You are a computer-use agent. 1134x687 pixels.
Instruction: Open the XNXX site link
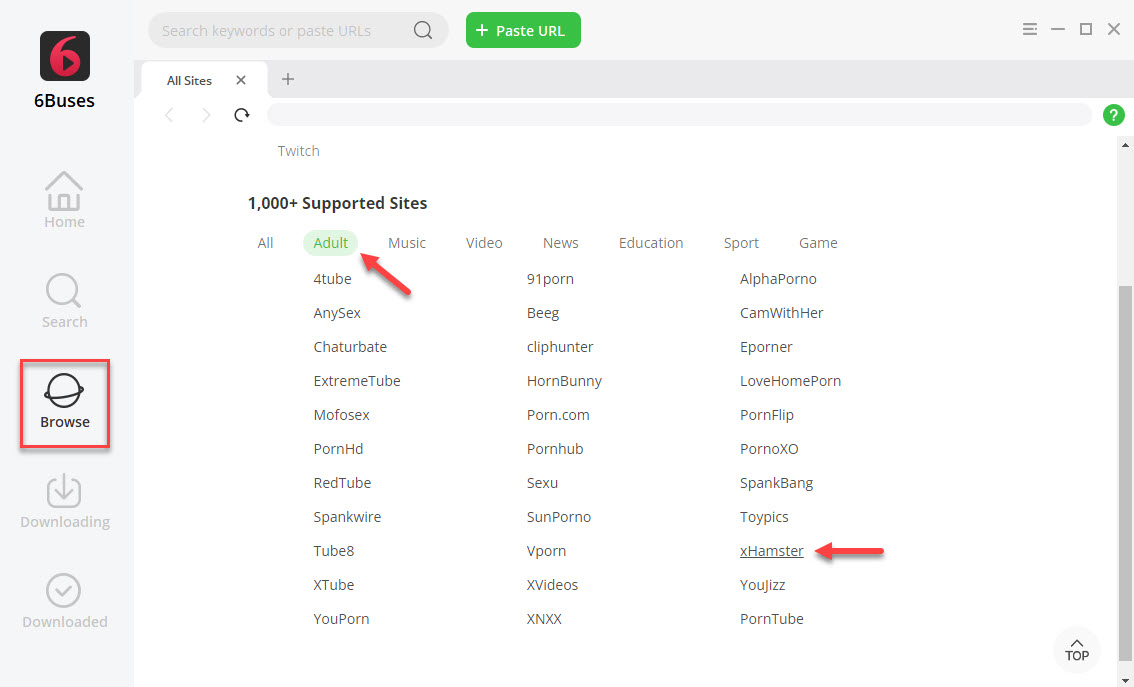point(544,619)
